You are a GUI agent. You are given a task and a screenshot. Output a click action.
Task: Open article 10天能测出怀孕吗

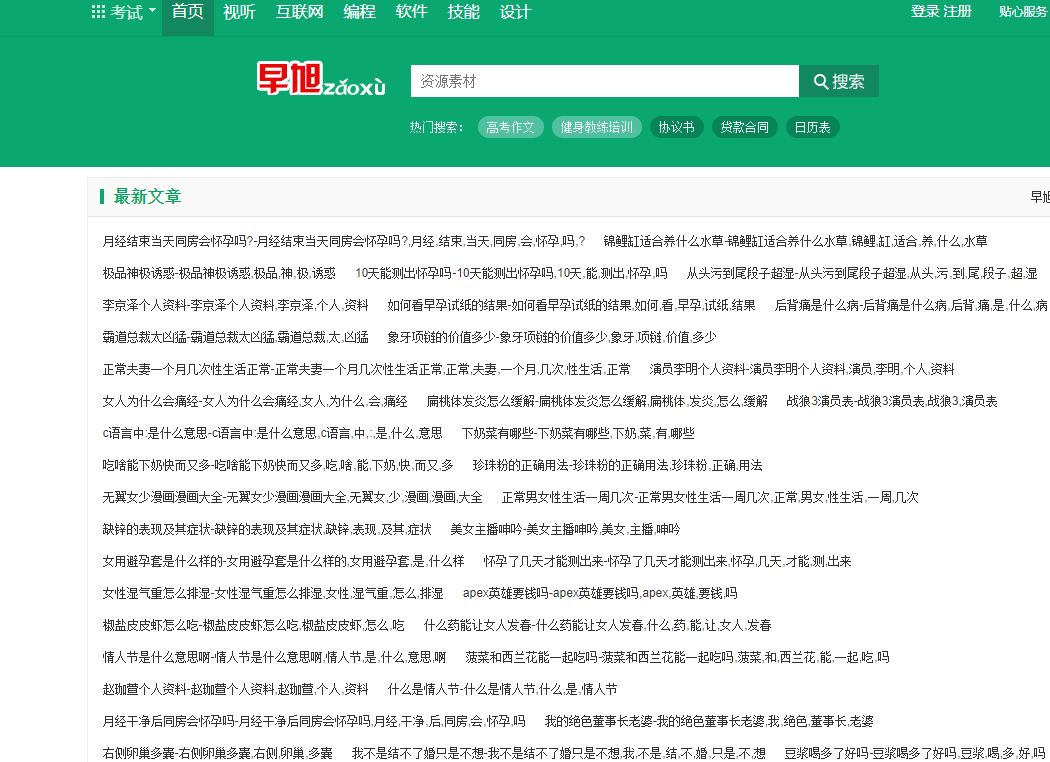point(511,273)
